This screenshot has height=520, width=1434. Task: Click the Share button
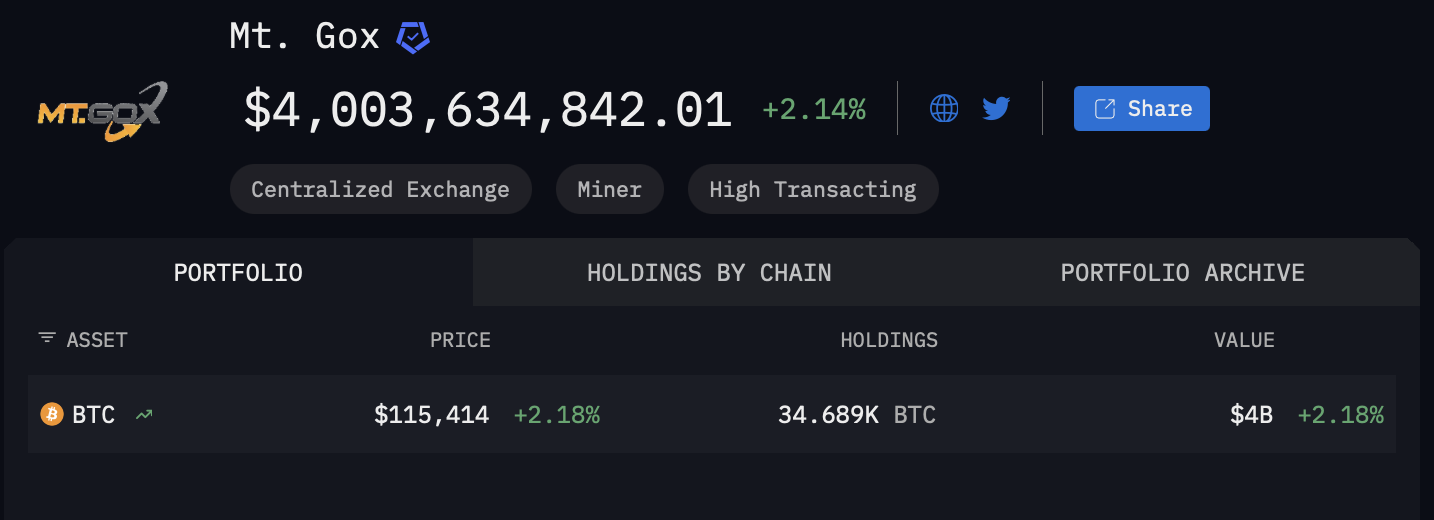(x=1141, y=108)
